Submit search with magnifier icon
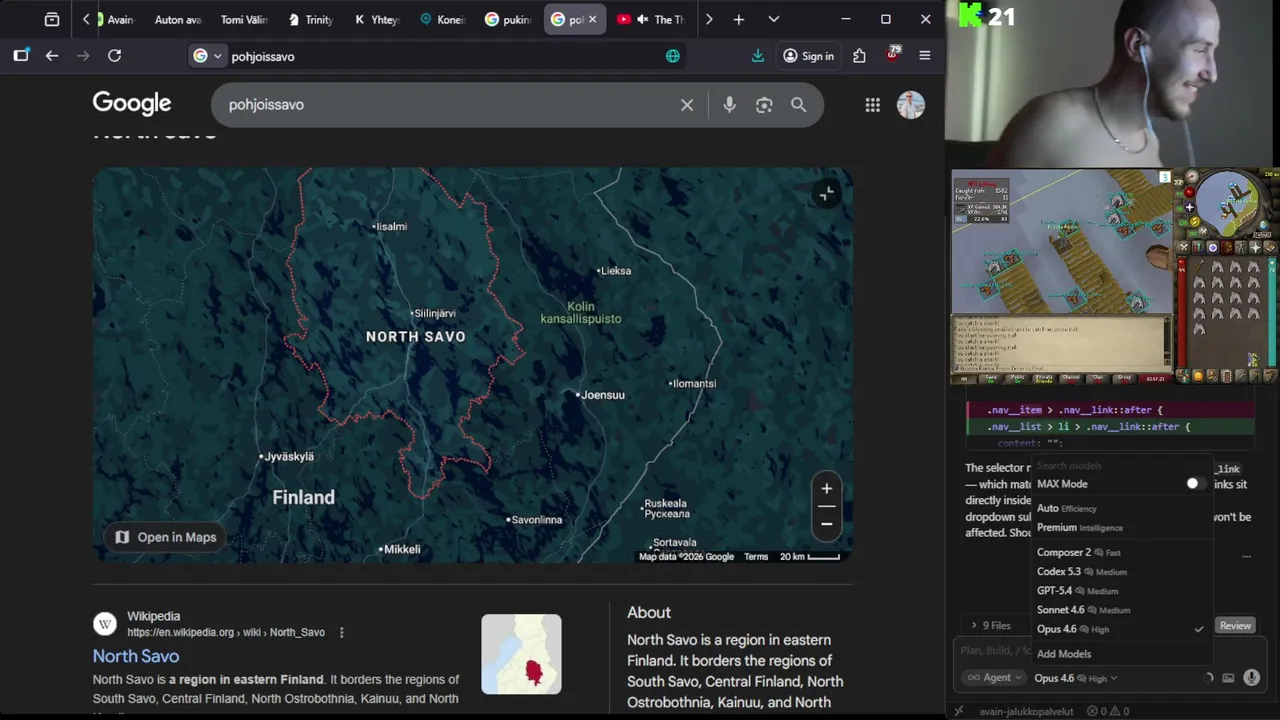The height and width of the screenshot is (720, 1280). 799,104
